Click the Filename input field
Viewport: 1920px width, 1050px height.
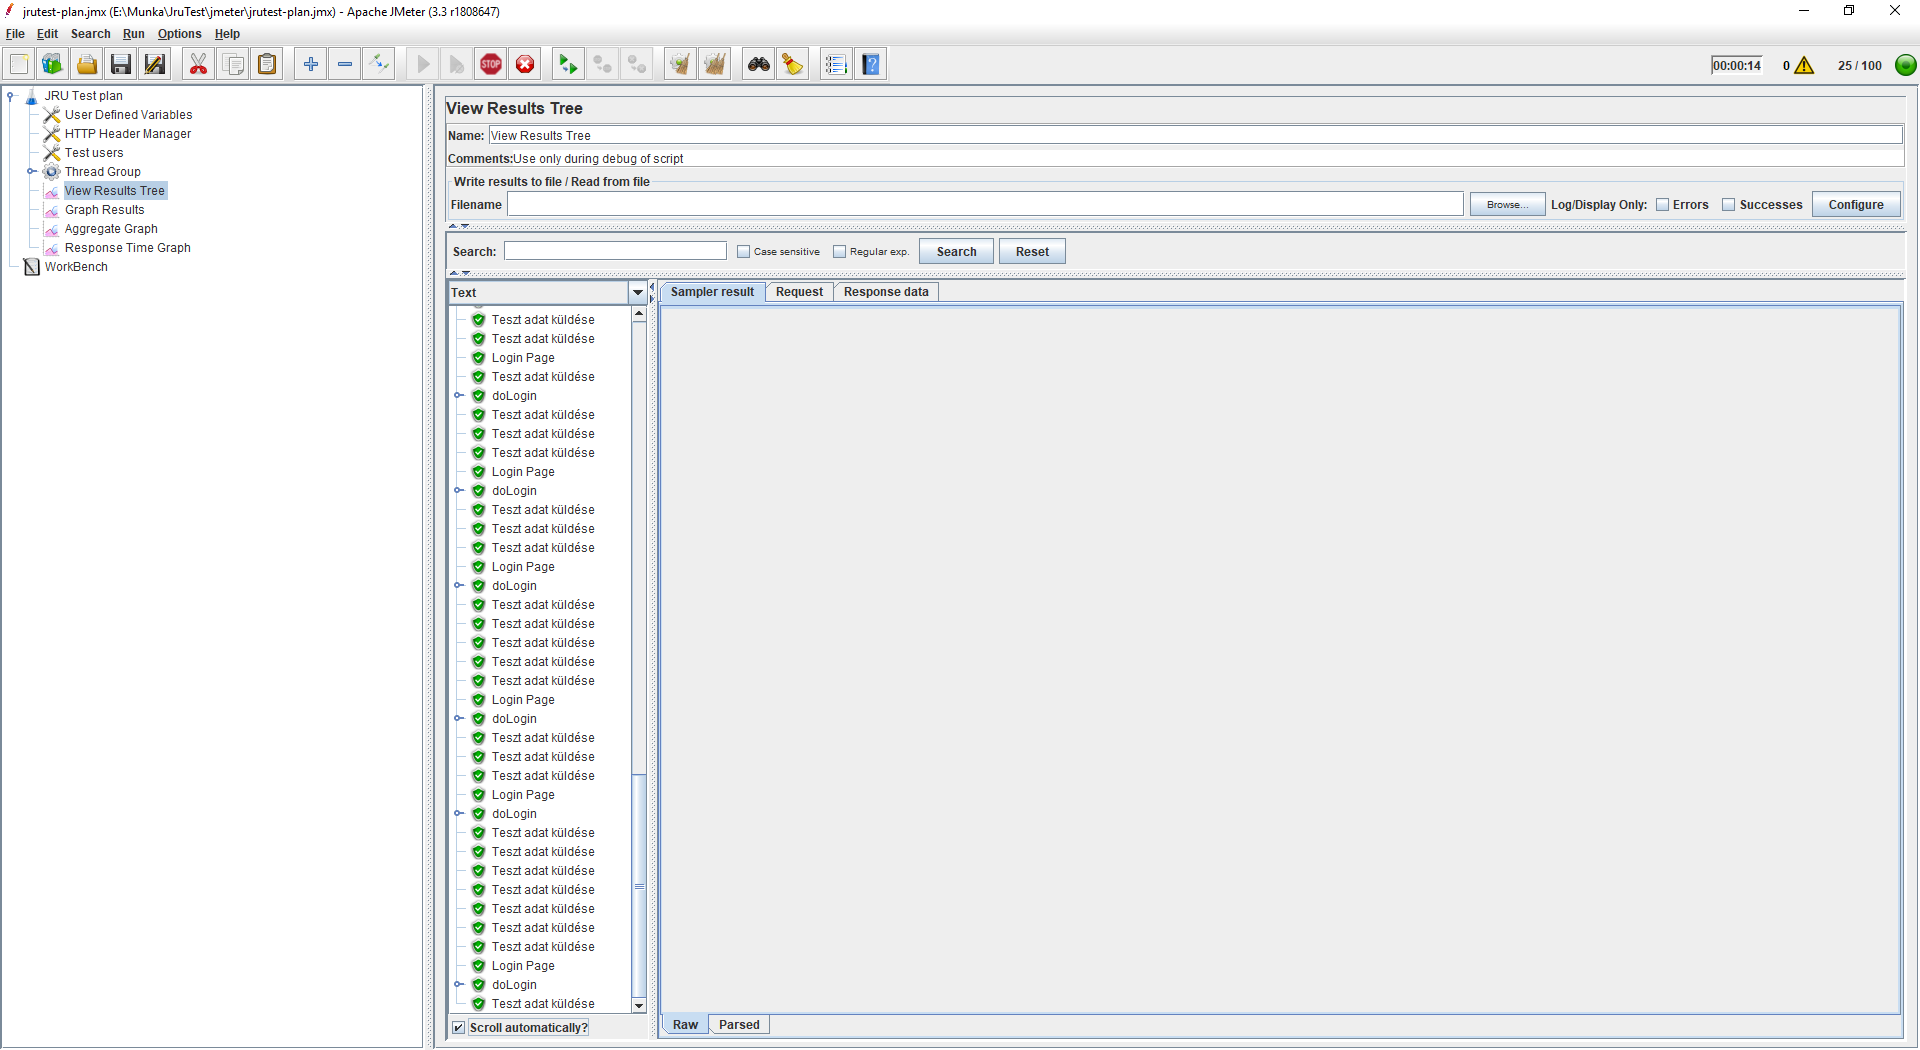985,205
